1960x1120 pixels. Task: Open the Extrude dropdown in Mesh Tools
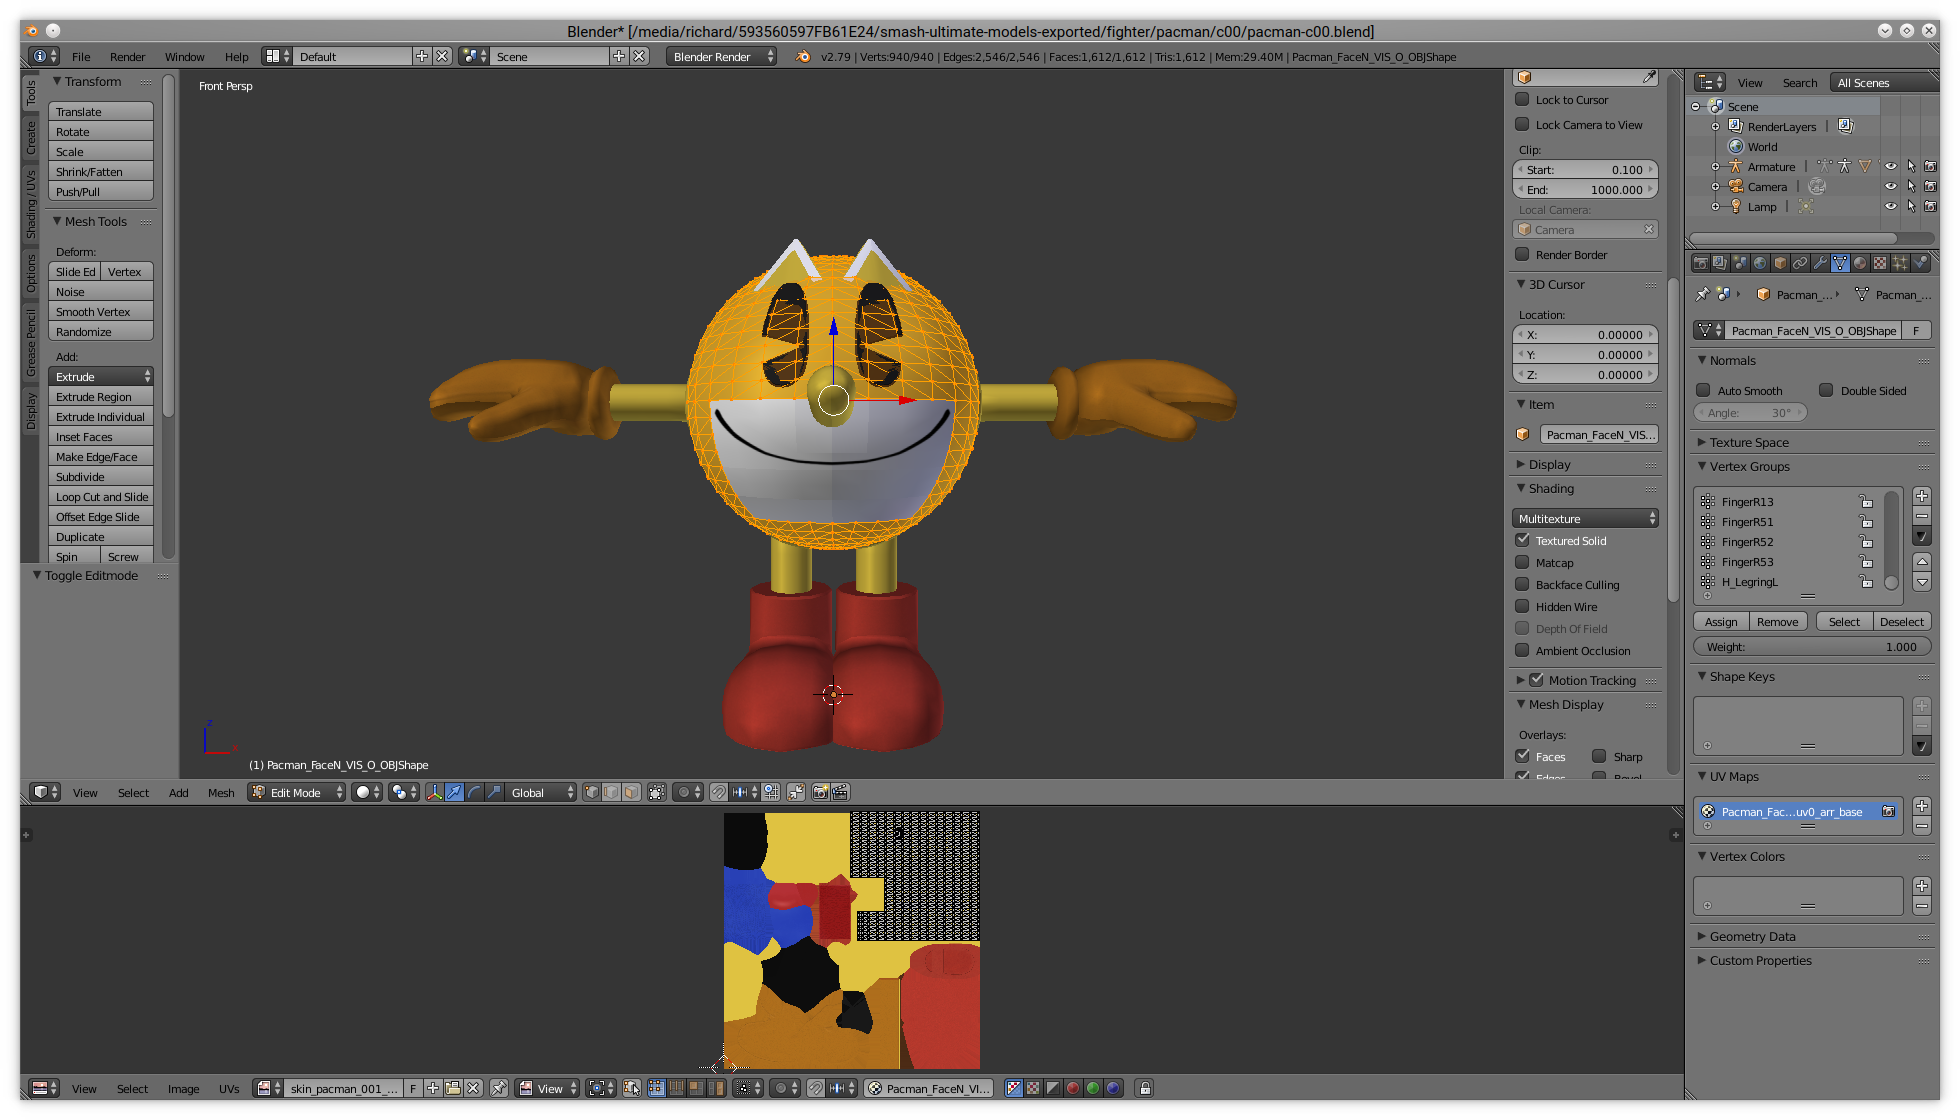tap(101, 376)
